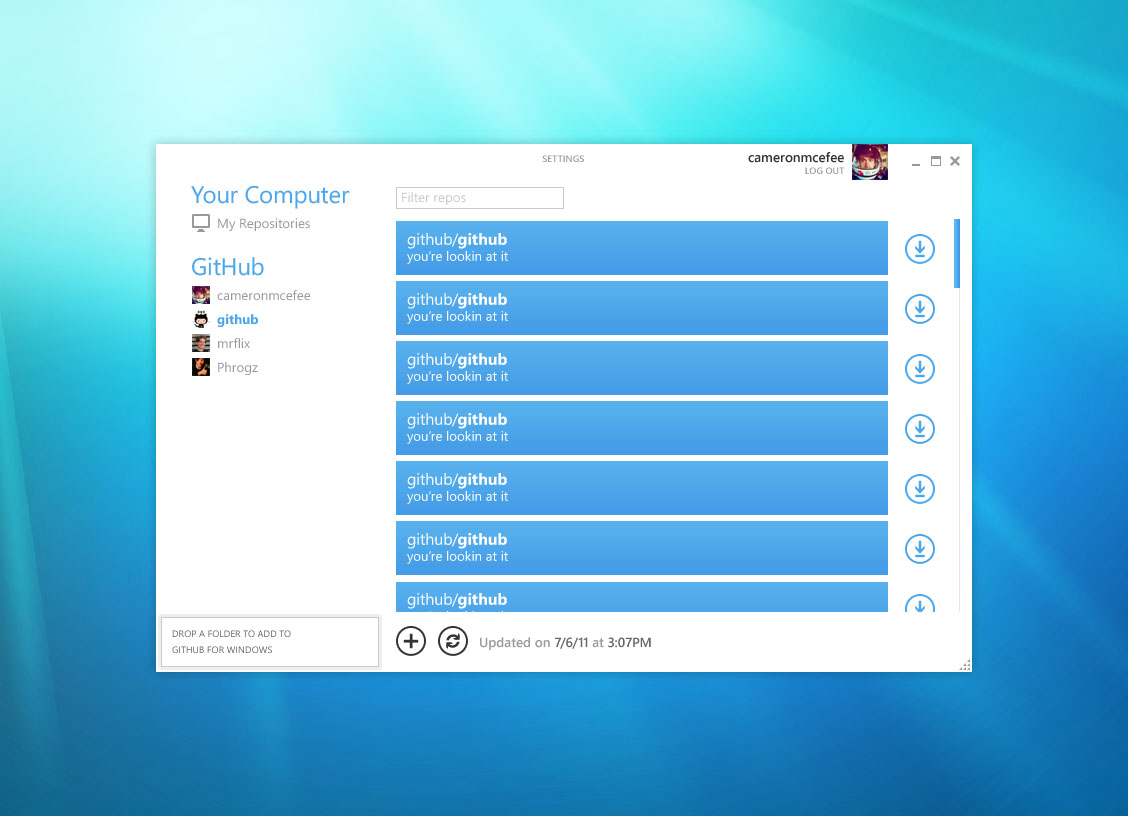The height and width of the screenshot is (816, 1128).
Task: Click the refresh repositories icon
Action: pyautogui.click(x=453, y=641)
